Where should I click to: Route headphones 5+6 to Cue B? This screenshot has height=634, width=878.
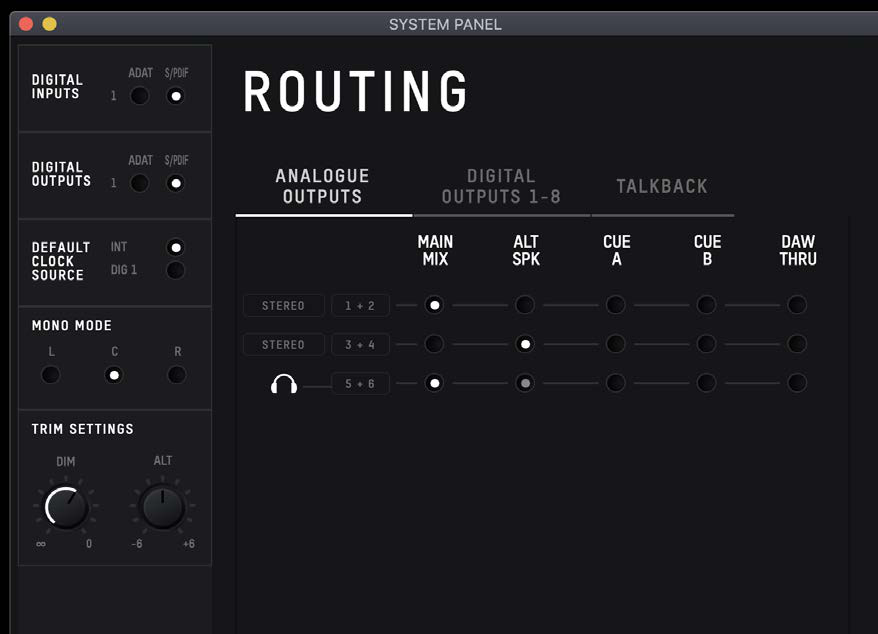[706, 383]
